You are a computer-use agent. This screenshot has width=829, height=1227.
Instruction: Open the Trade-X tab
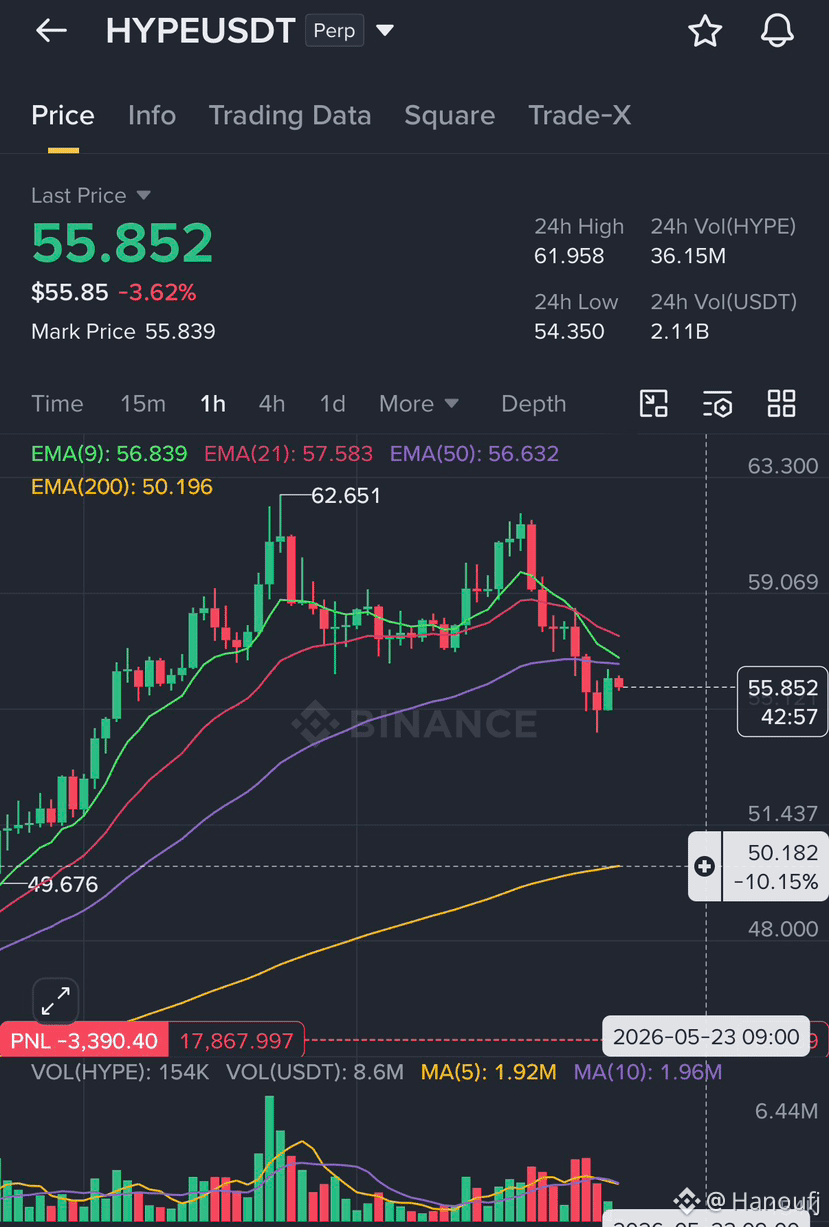[580, 116]
